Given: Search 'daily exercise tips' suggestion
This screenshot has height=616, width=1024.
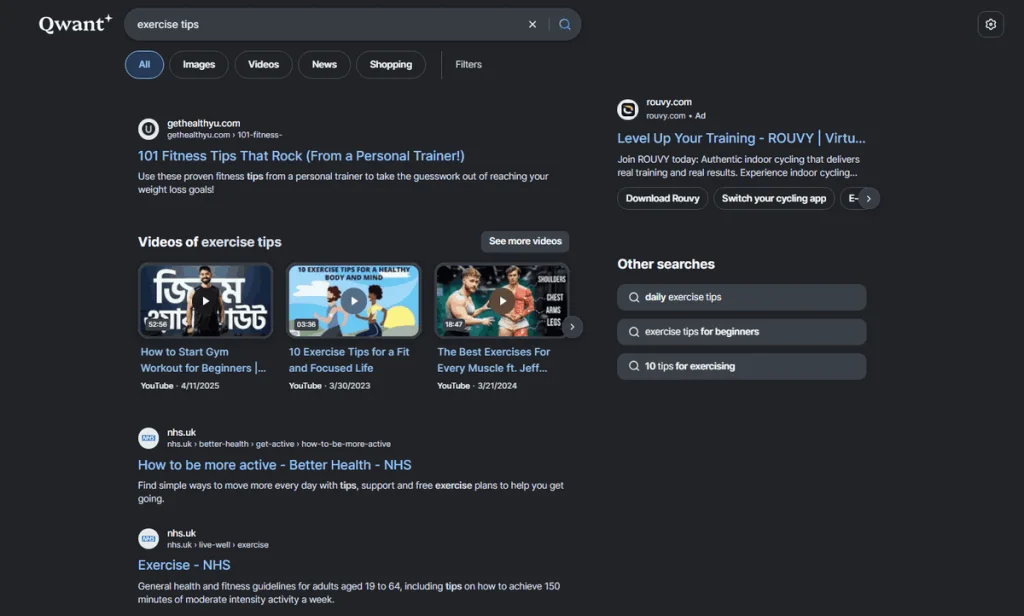Looking at the screenshot, I should pos(741,297).
